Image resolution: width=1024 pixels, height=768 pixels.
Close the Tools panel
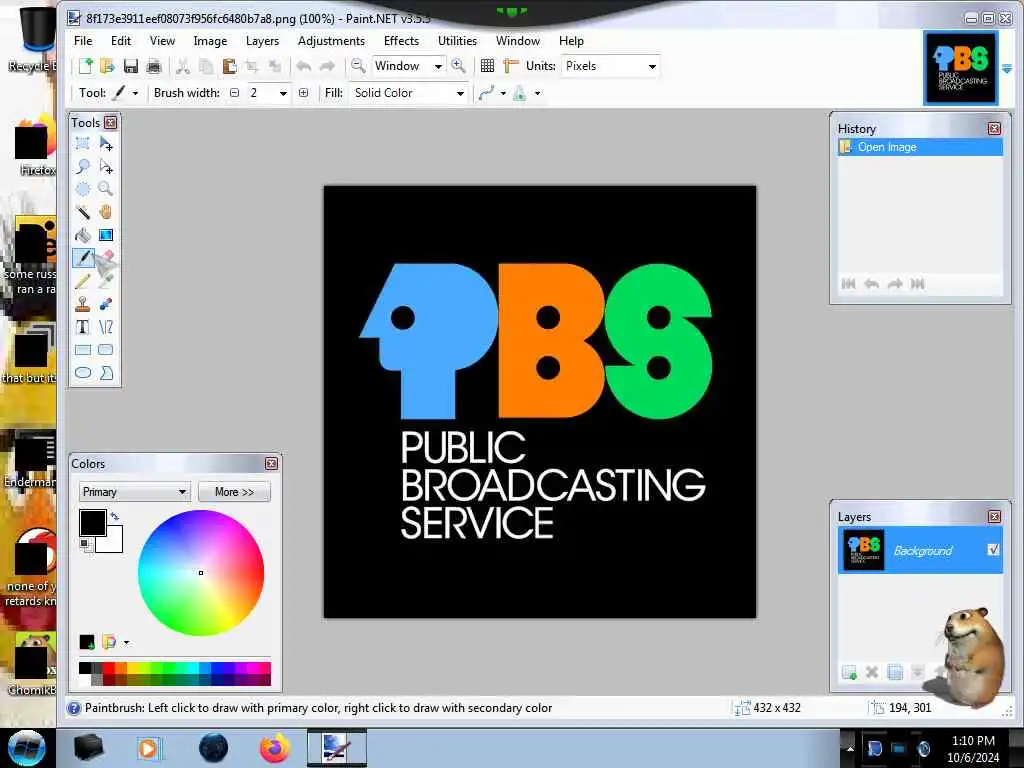click(111, 122)
